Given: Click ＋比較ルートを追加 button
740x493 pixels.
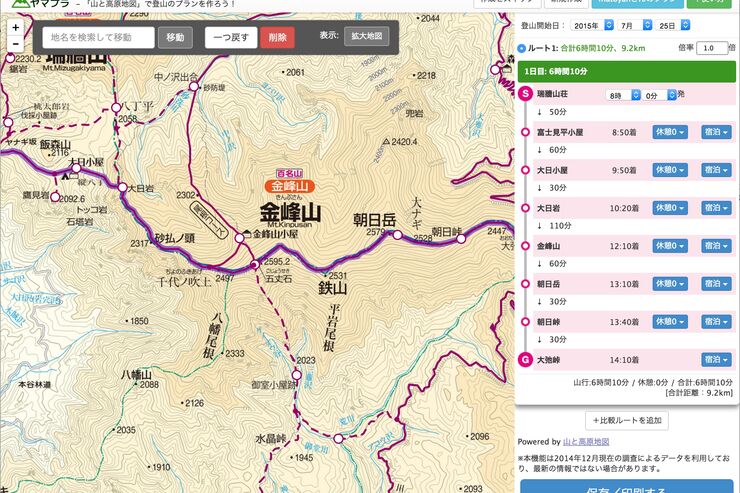Looking at the screenshot, I should [x=627, y=420].
